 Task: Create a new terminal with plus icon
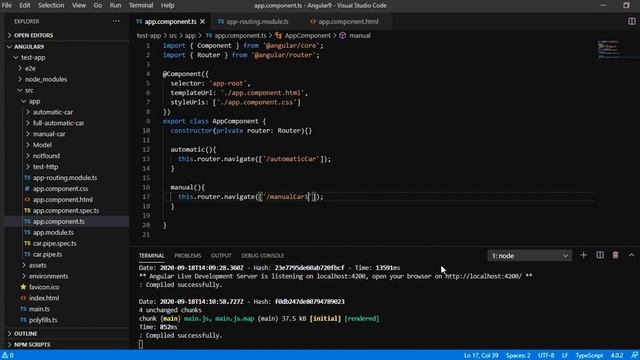click(x=583, y=255)
